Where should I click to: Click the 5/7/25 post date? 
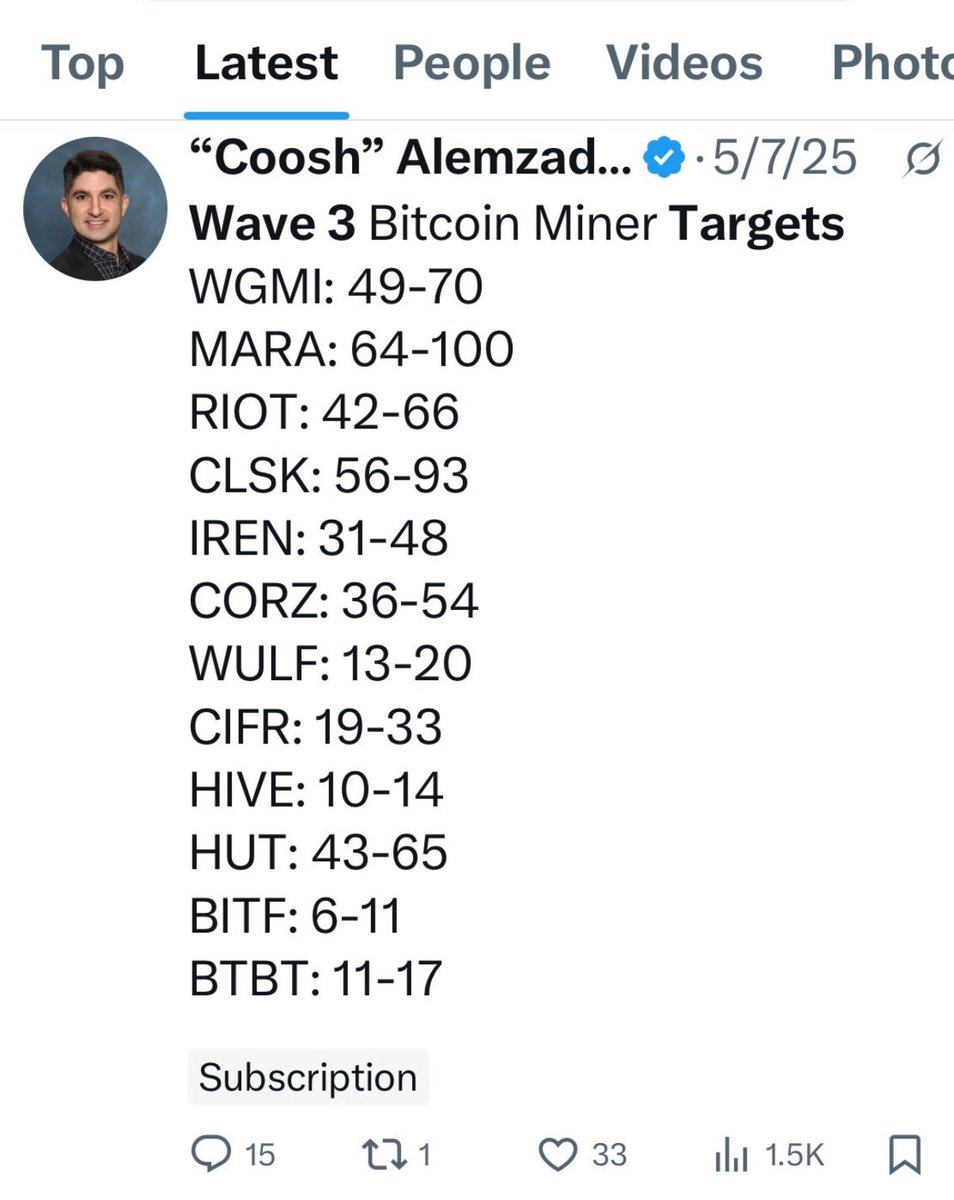(785, 158)
